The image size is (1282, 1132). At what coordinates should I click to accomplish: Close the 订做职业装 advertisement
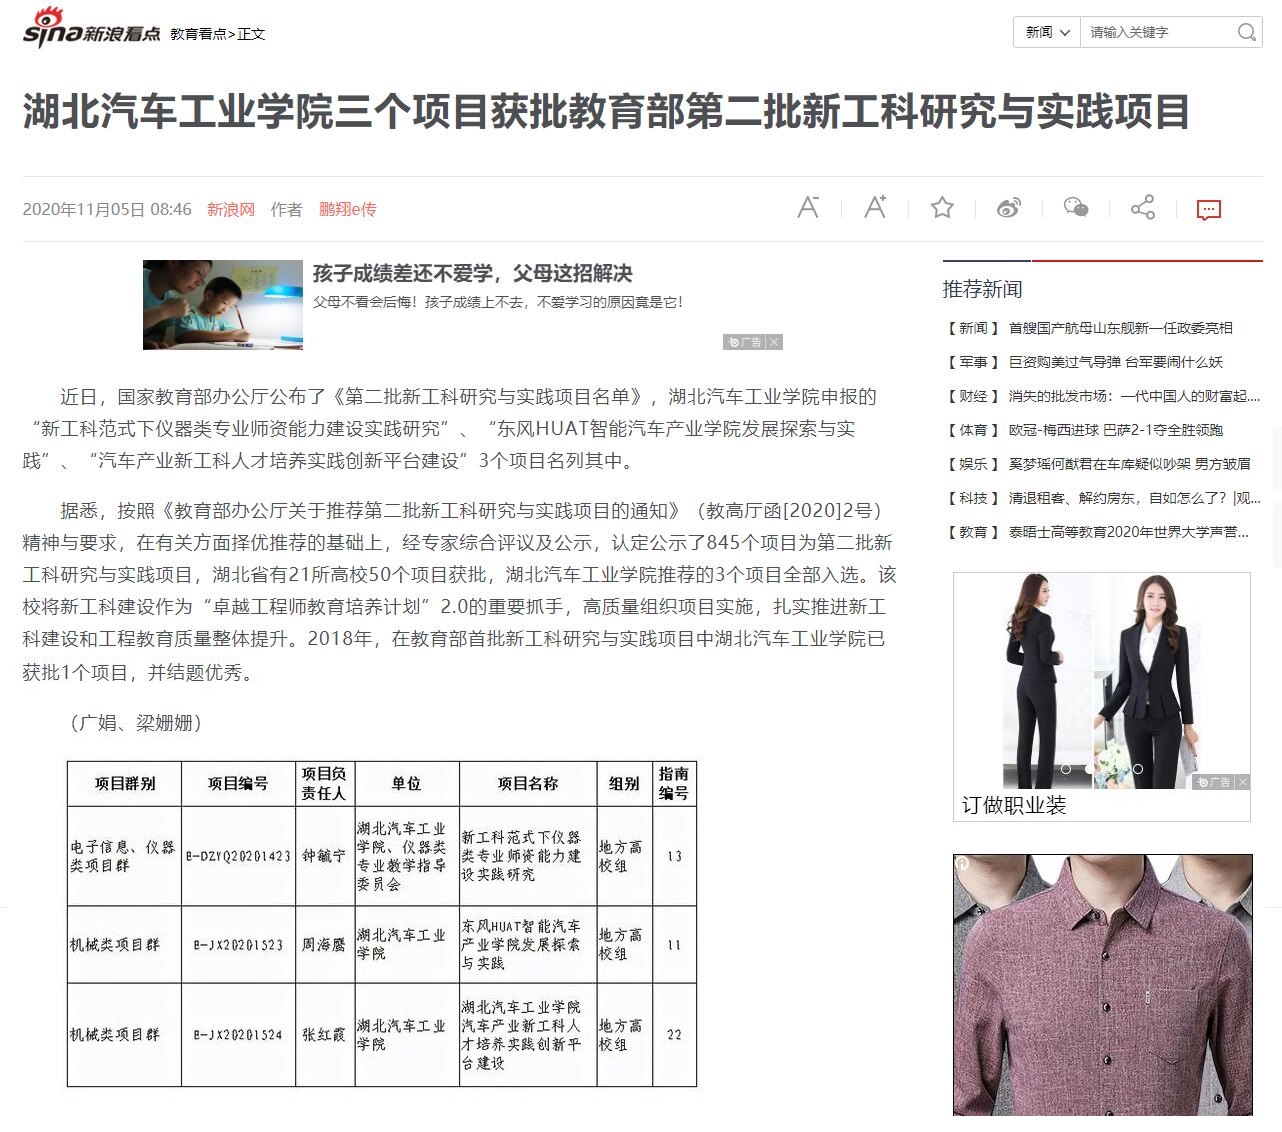1243,782
